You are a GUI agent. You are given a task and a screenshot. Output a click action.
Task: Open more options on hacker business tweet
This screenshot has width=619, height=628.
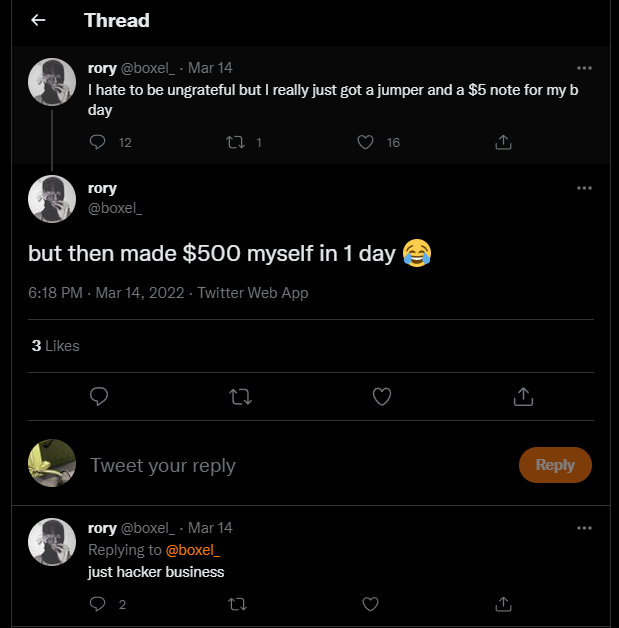coord(585,528)
